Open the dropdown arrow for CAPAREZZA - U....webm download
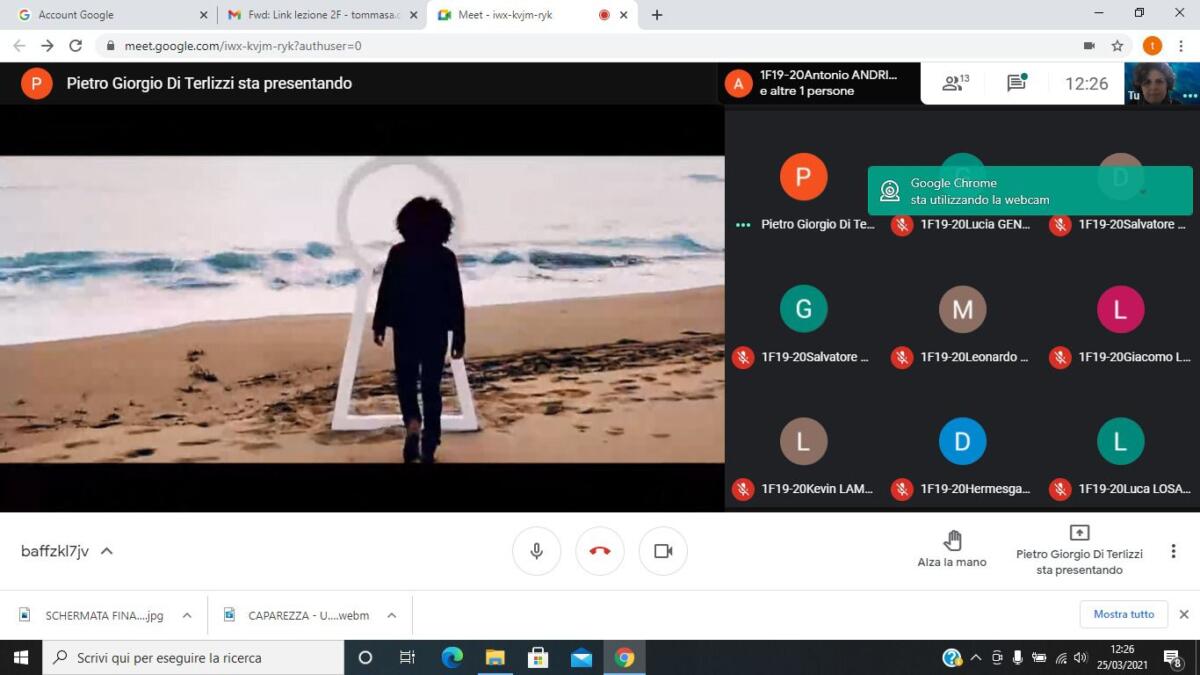 pyautogui.click(x=392, y=615)
